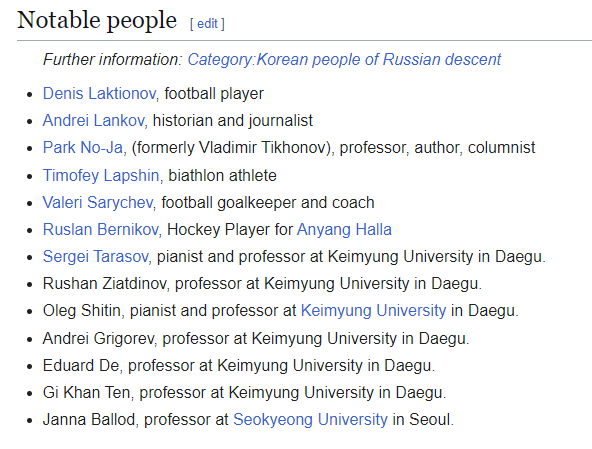Screen dimensions: 592x449
Task: Click the Janna Ballod name text
Action: click(x=88, y=420)
